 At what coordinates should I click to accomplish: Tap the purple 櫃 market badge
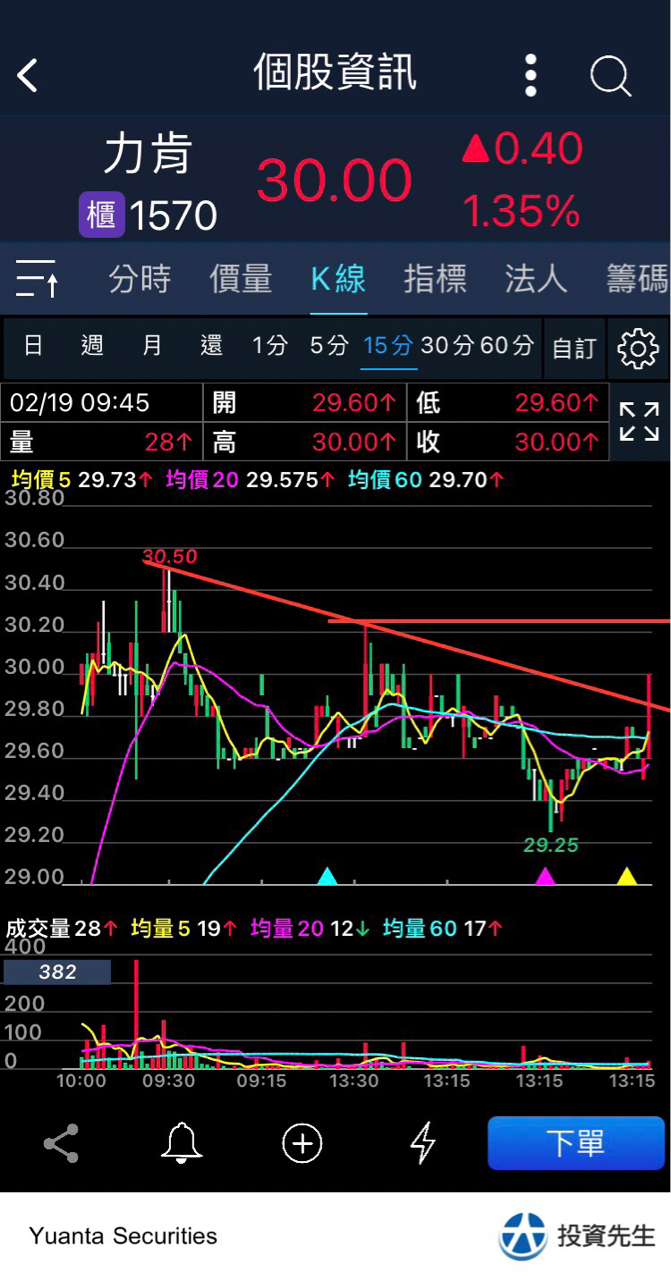pyautogui.click(x=102, y=214)
